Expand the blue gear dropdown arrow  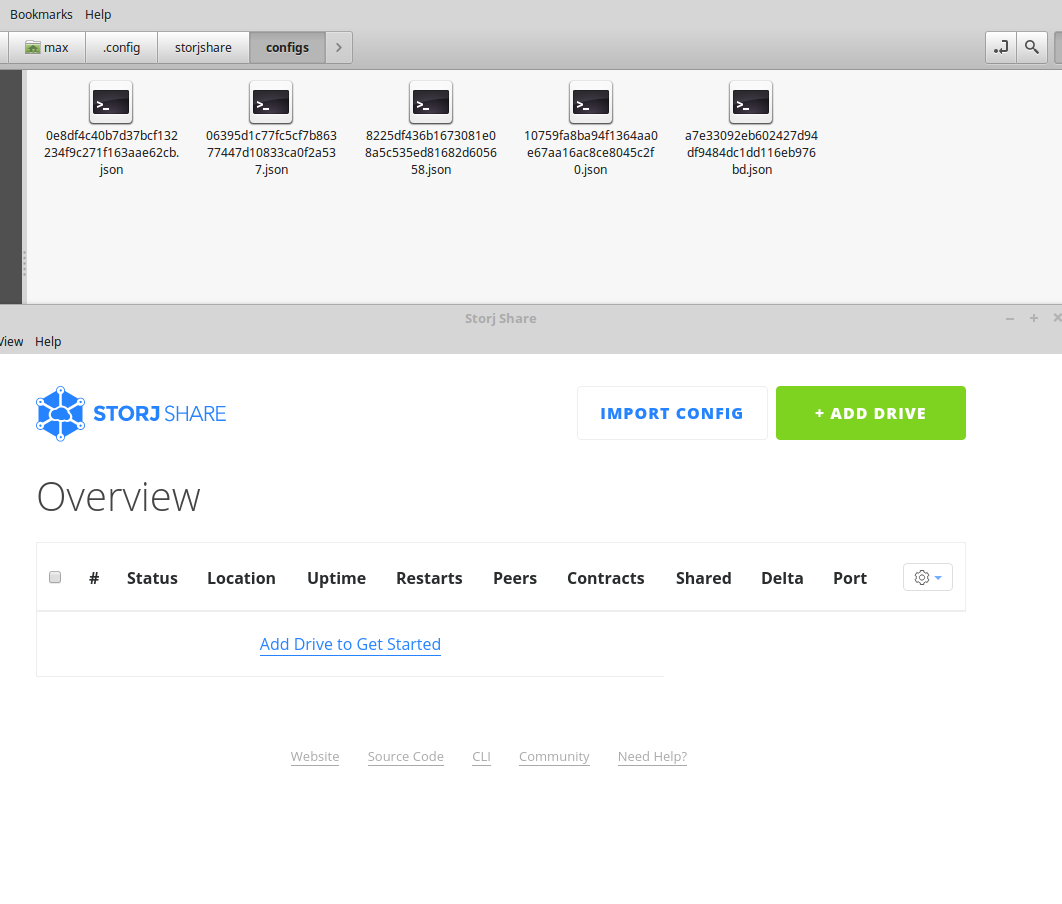[938, 578]
